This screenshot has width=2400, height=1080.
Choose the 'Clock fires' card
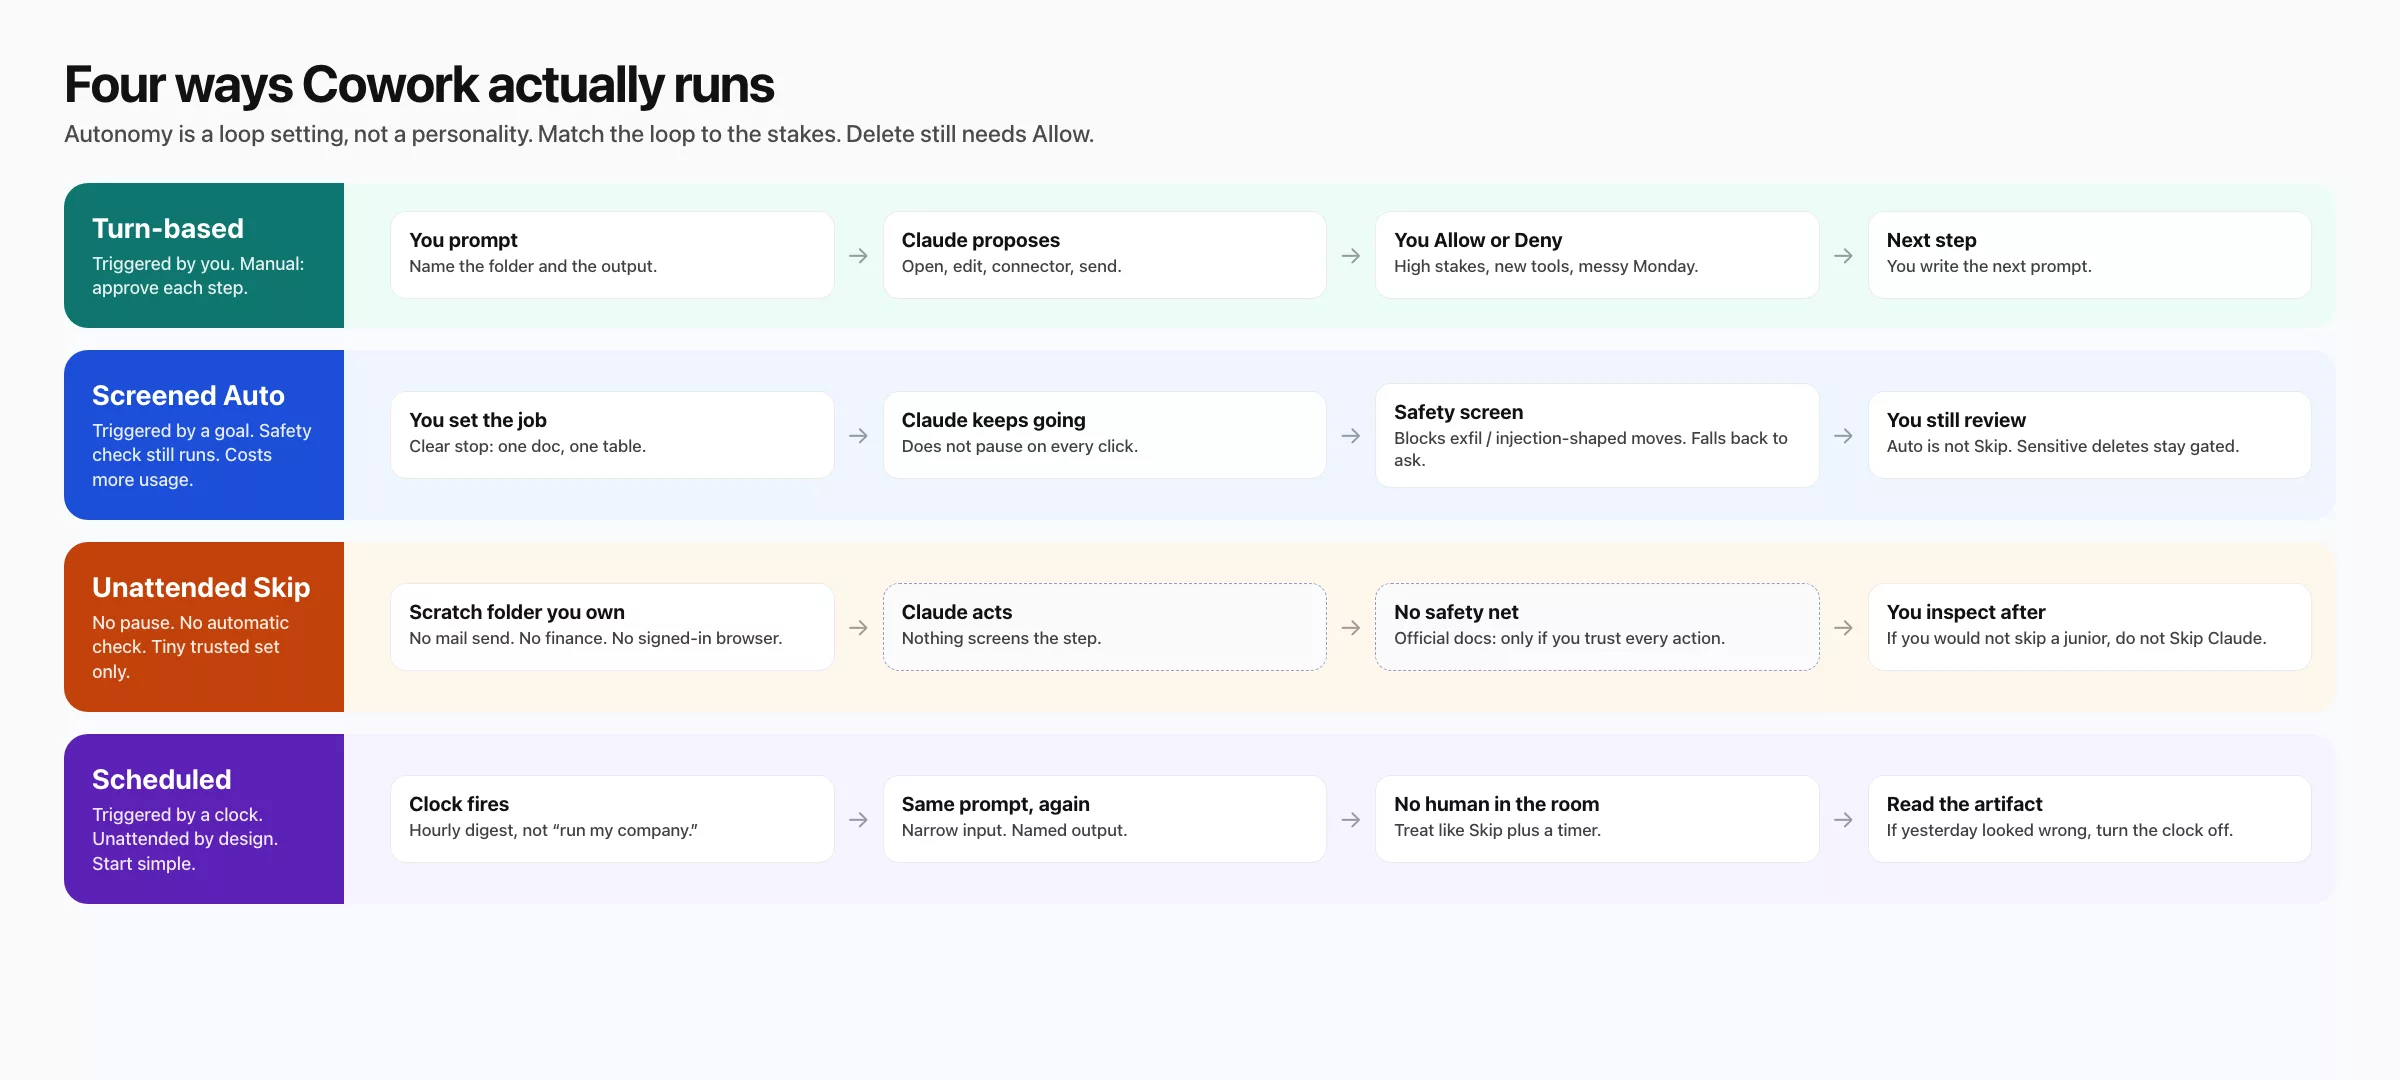[x=612, y=819]
